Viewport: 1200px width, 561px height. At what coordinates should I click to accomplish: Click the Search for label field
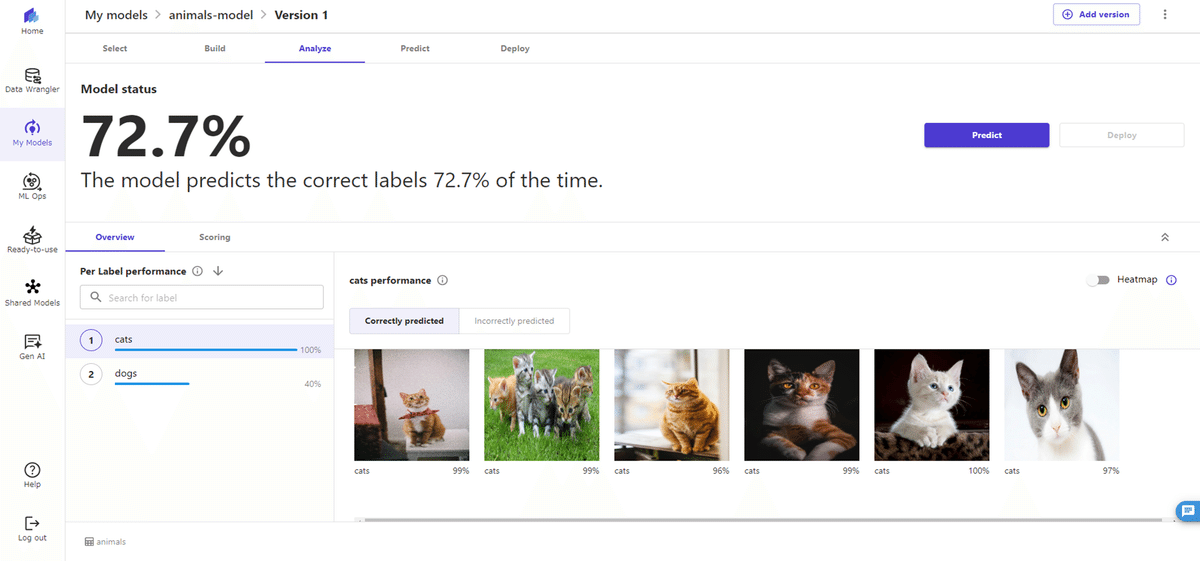click(202, 297)
